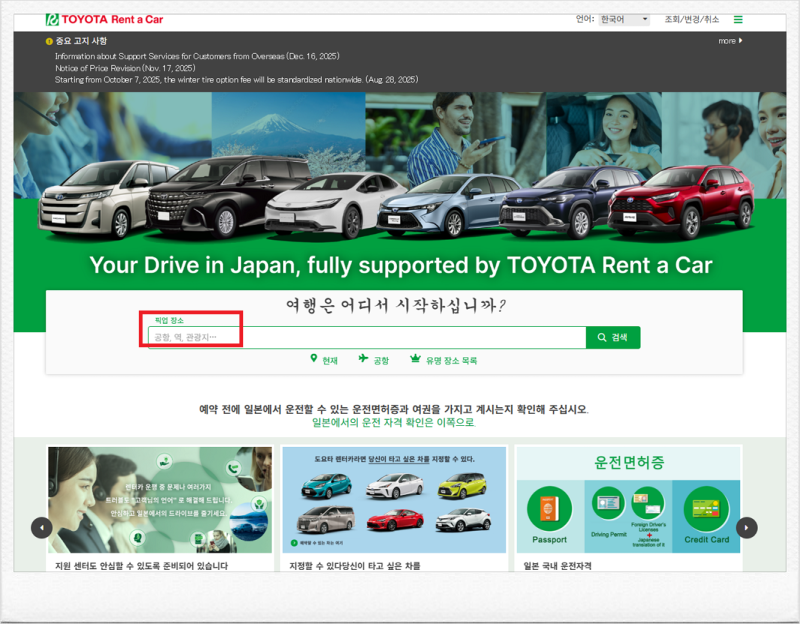Viewport: 800px width, 624px height.
Task: Click the Foreign Driver's Licenses icon
Action: [x=648, y=503]
